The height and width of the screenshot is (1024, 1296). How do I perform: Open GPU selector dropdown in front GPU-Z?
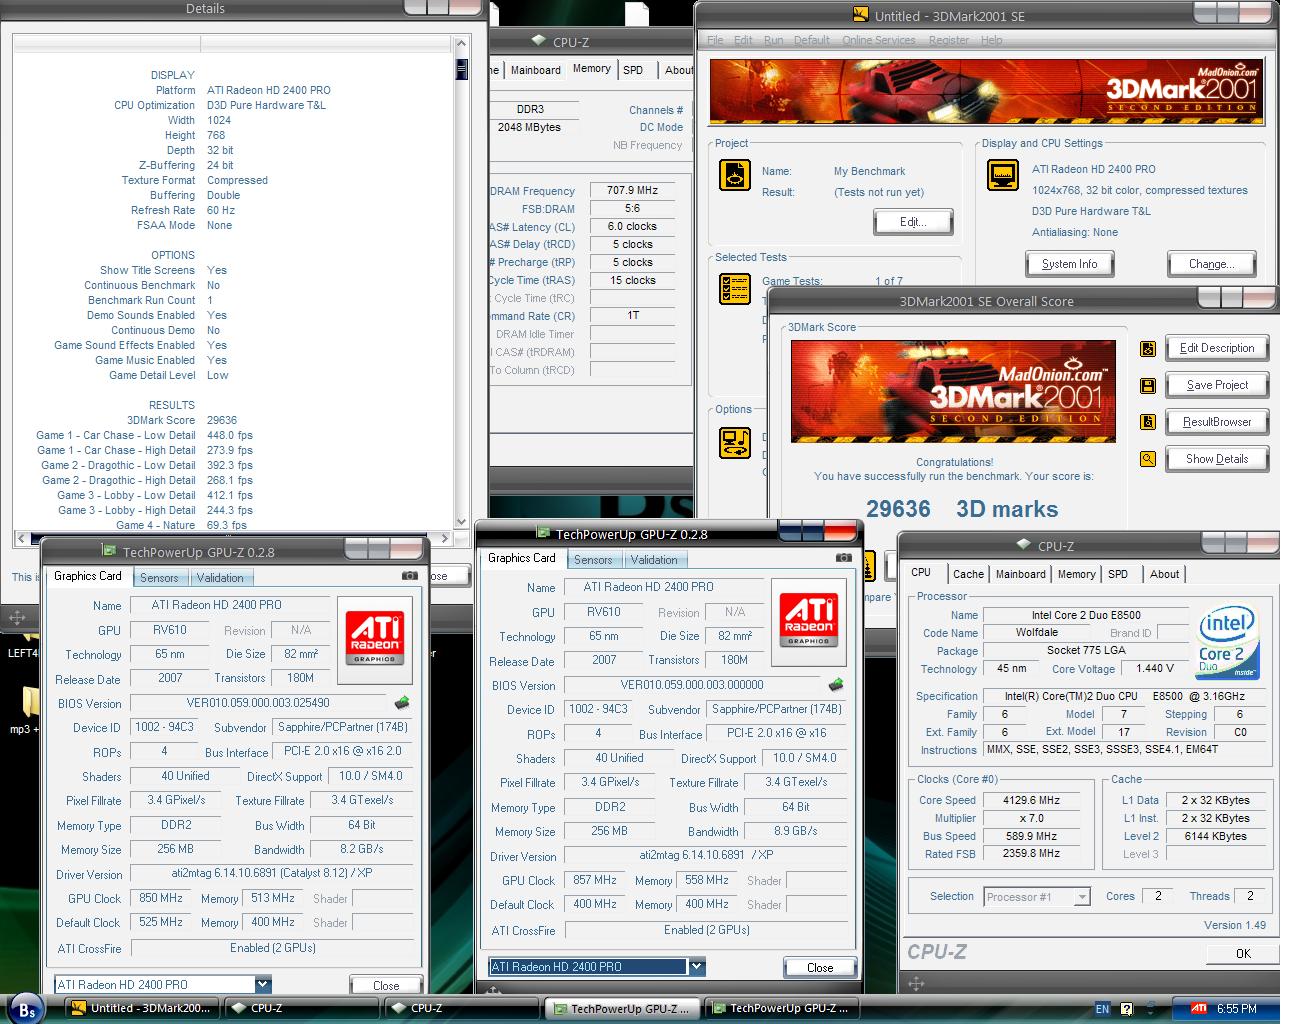696,966
